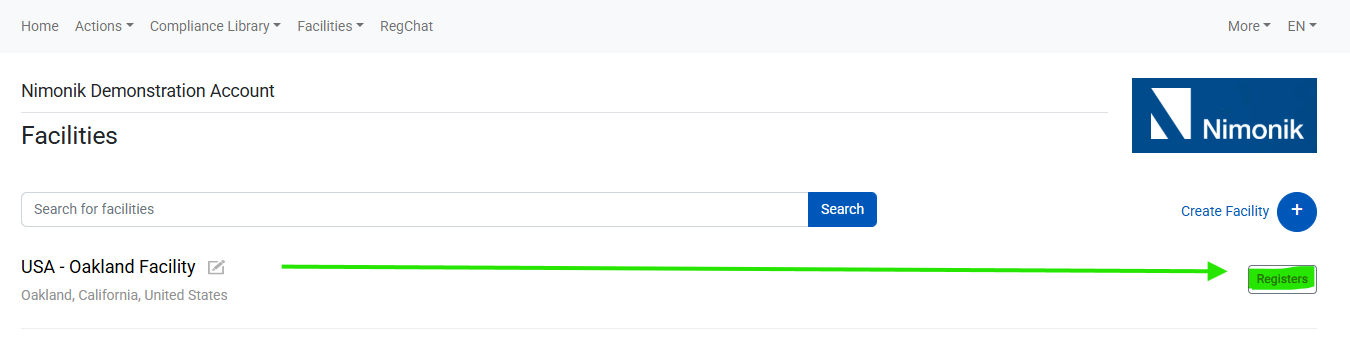Open Registers for the Oakland Facility

(x=1282, y=279)
